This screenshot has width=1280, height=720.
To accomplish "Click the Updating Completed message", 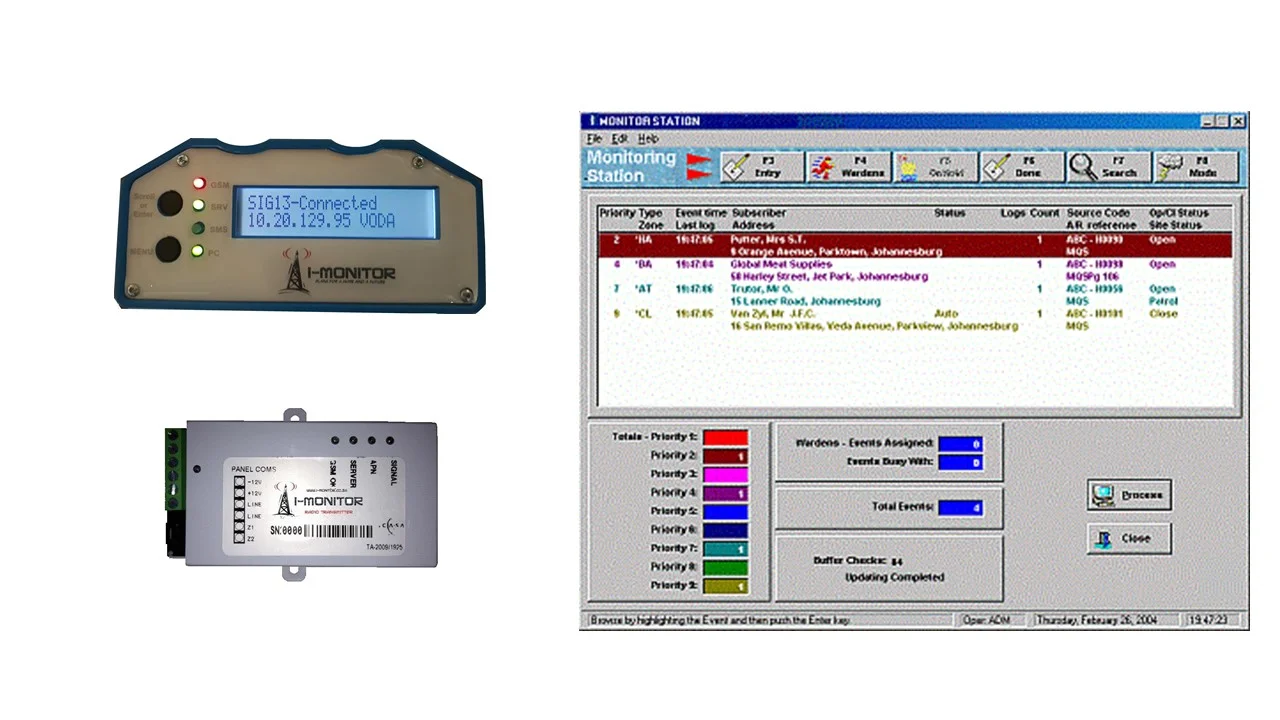I will click(x=895, y=577).
